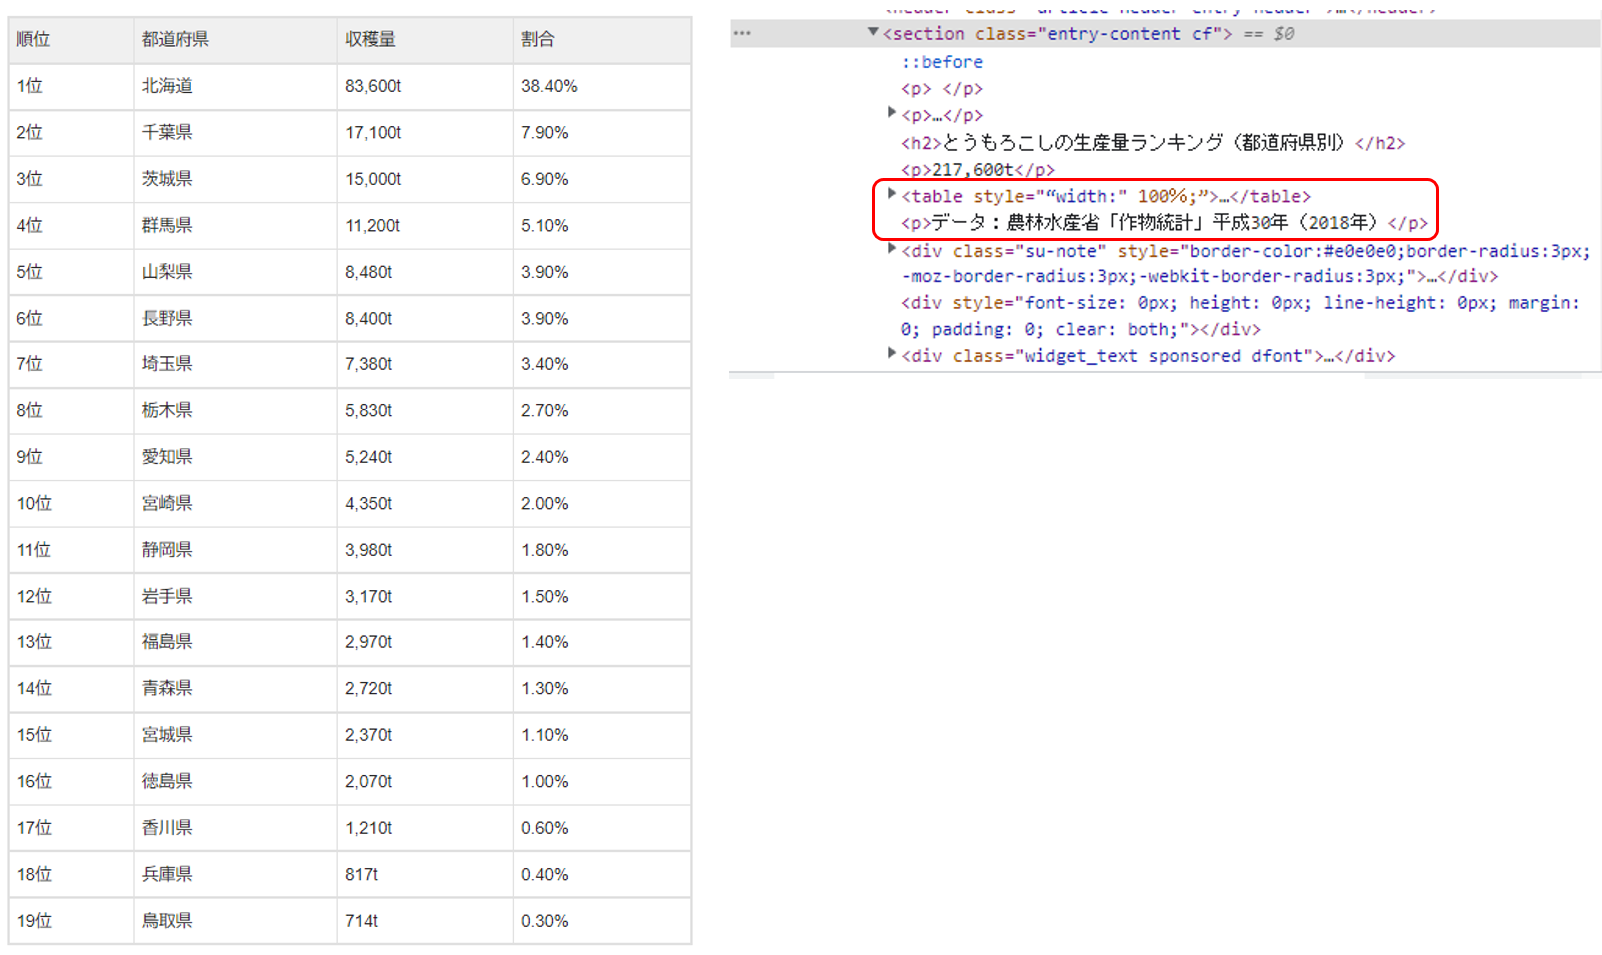Expand the collapsed p element arrow
1602x955 pixels.
892,112
